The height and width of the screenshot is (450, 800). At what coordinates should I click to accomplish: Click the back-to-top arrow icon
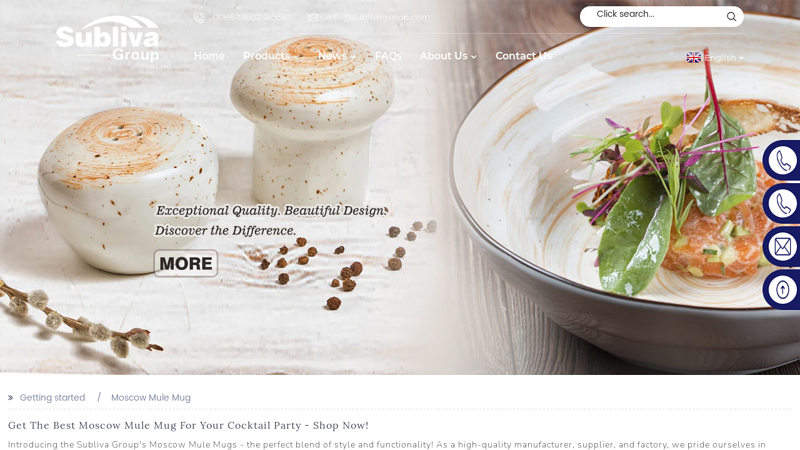tap(782, 290)
